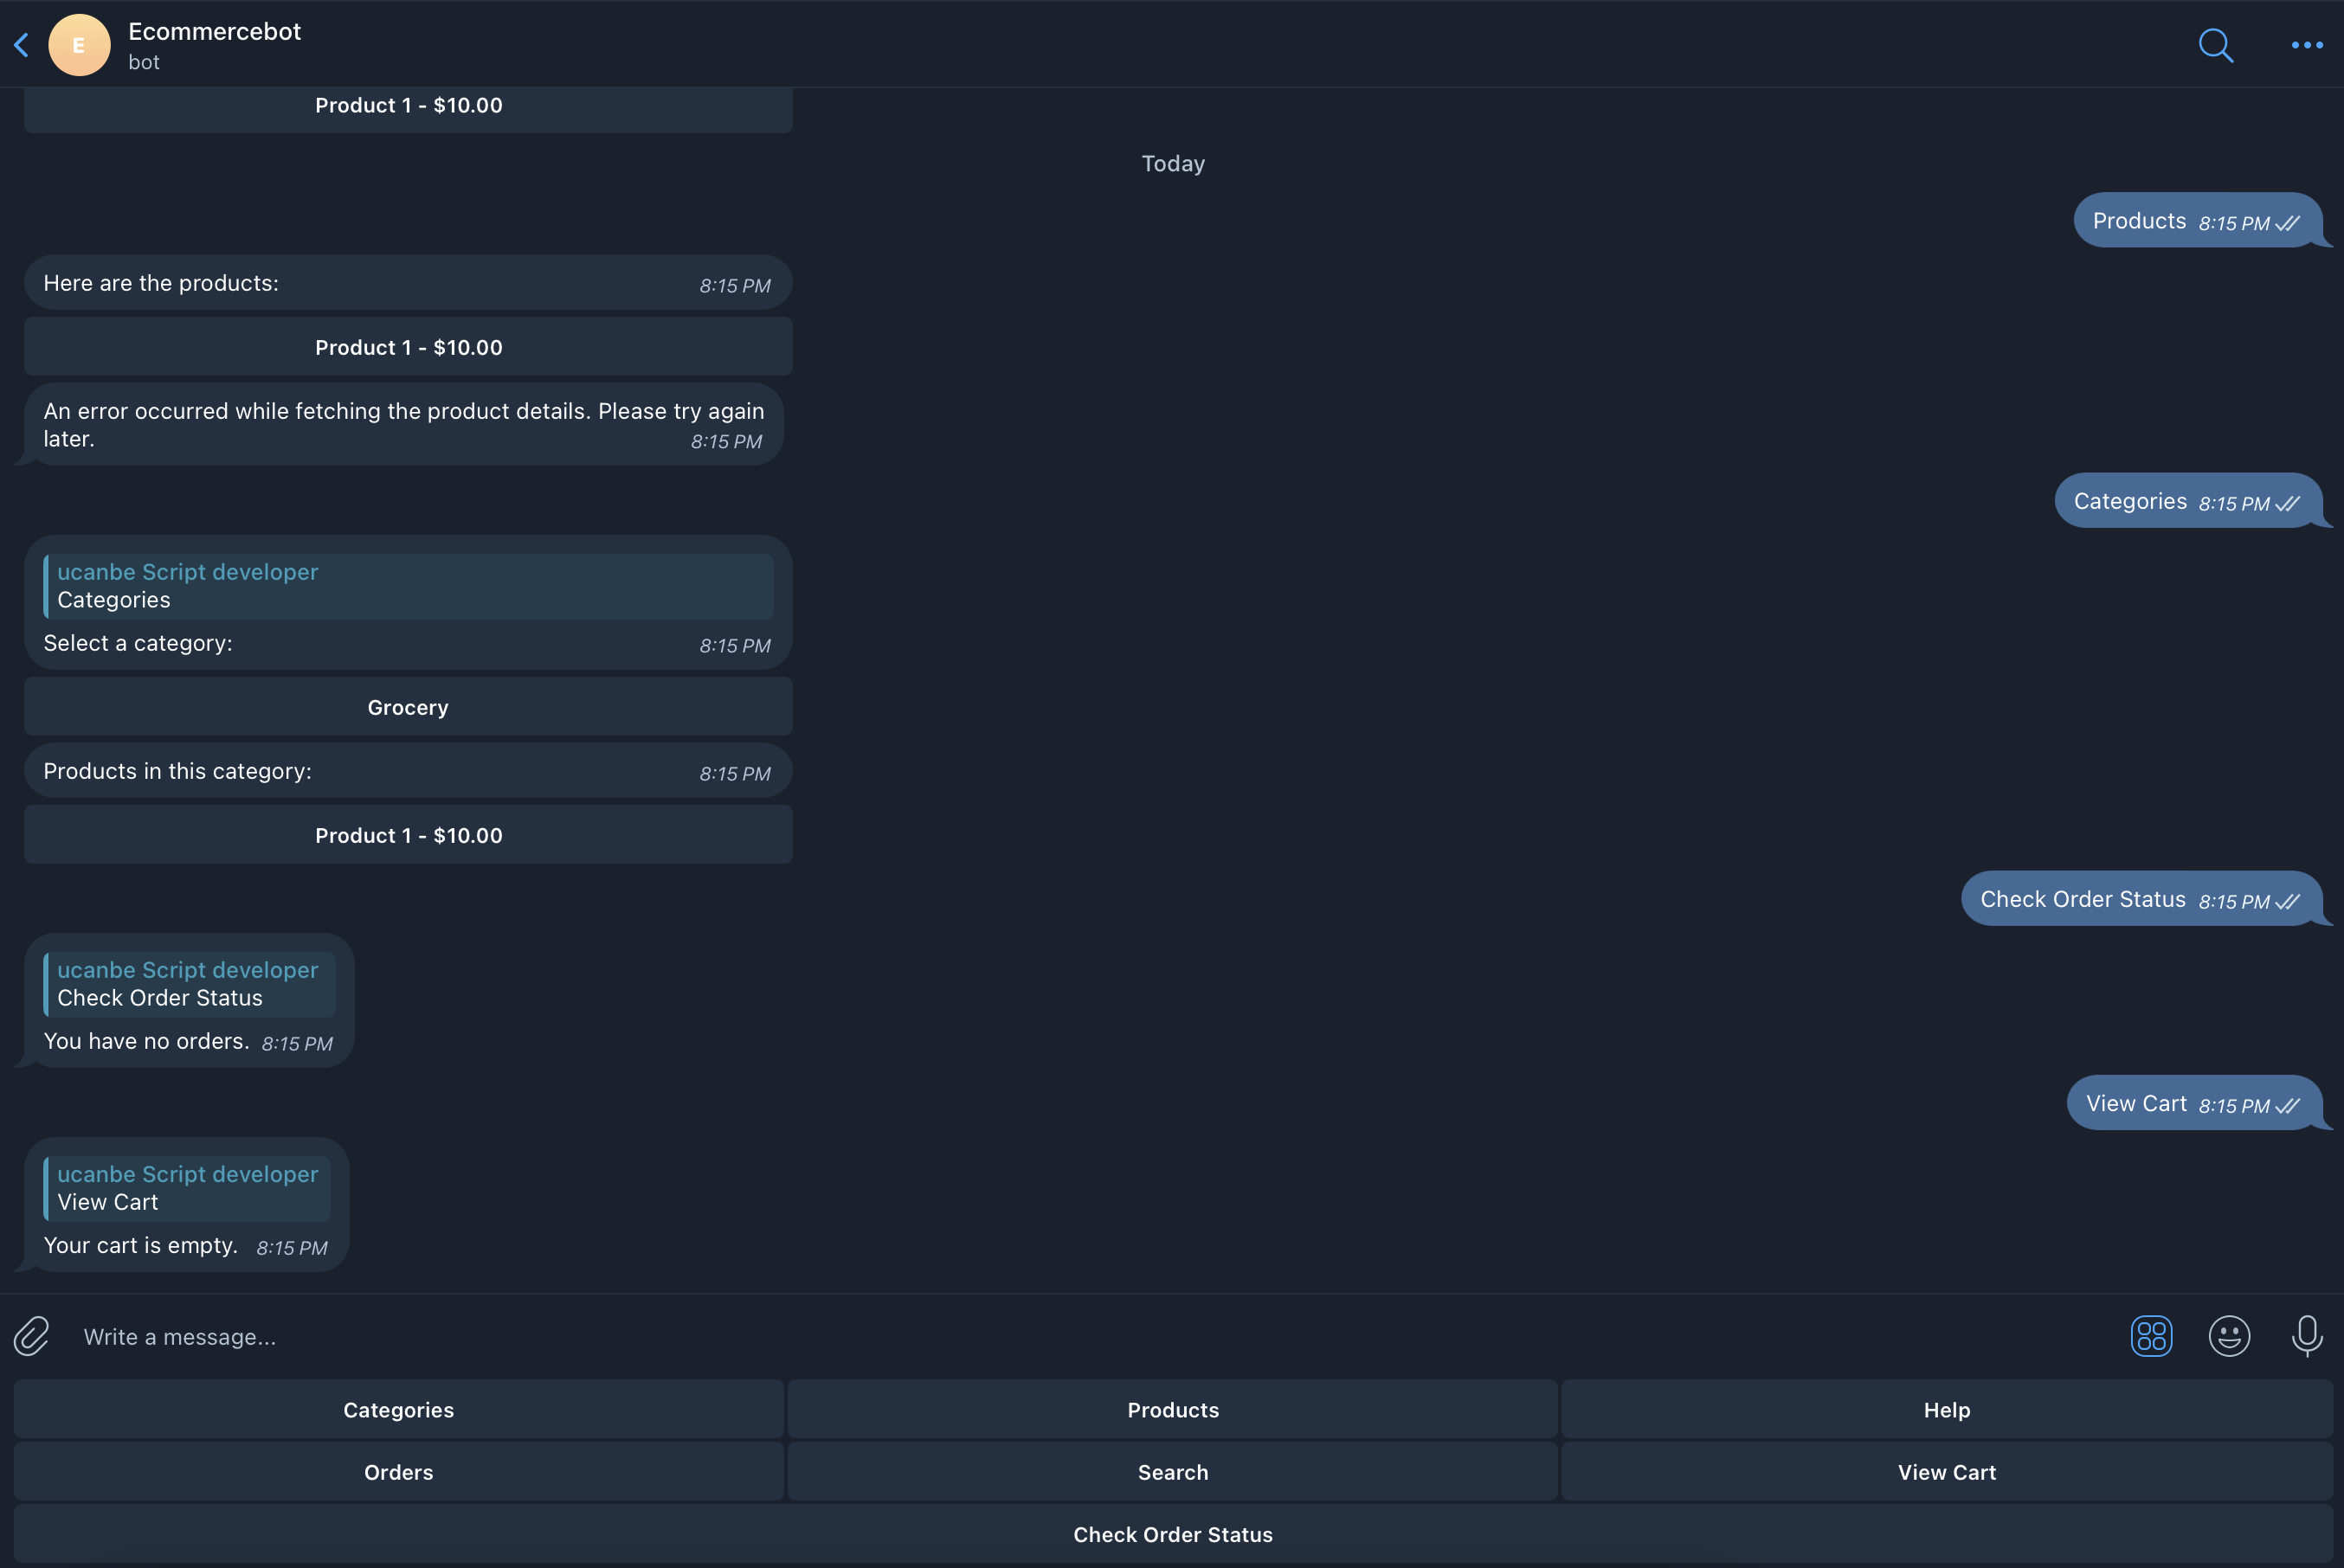Image resolution: width=2344 pixels, height=1568 pixels.
Task: Click the search icon at top right
Action: click(x=2216, y=44)
